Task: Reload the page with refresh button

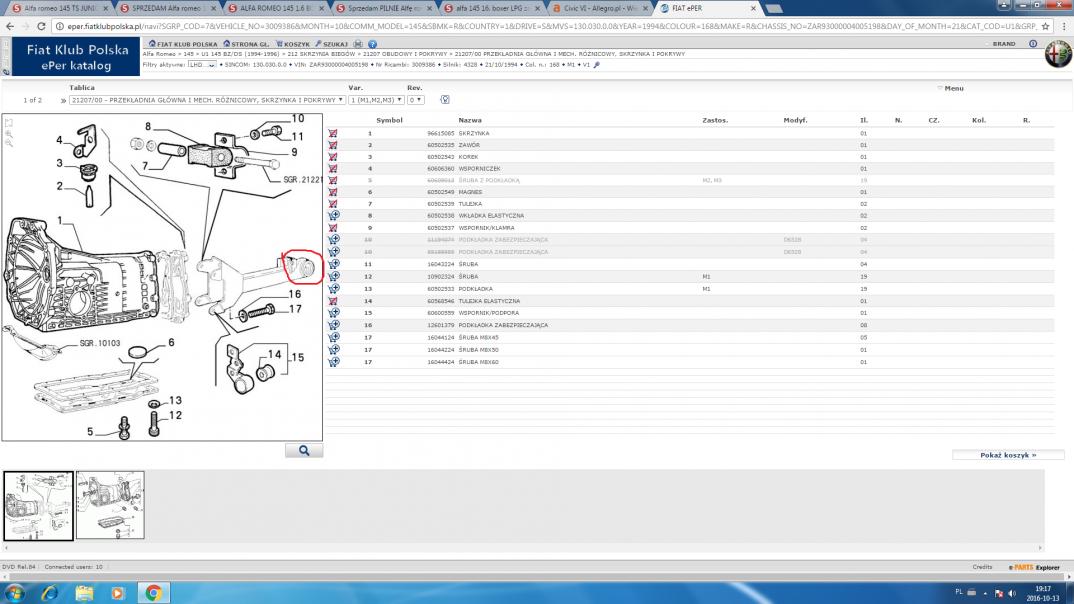Action: (x=41, y=26)
